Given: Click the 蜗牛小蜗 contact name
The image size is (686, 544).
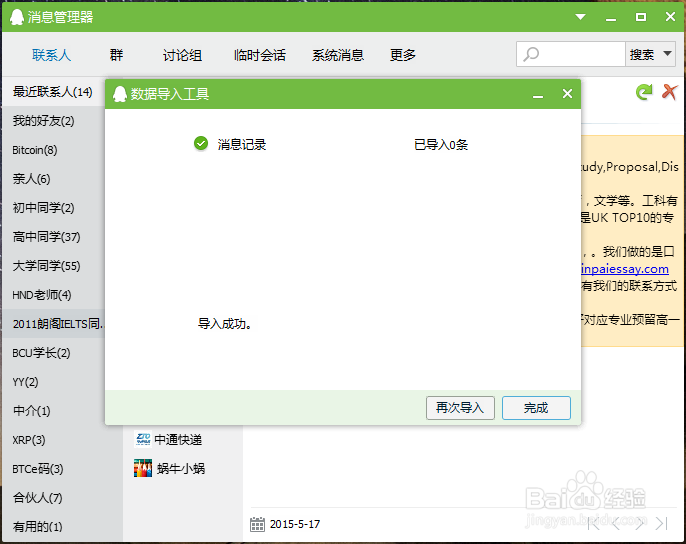Looking at the screenshot, I should tap(180, 469).
